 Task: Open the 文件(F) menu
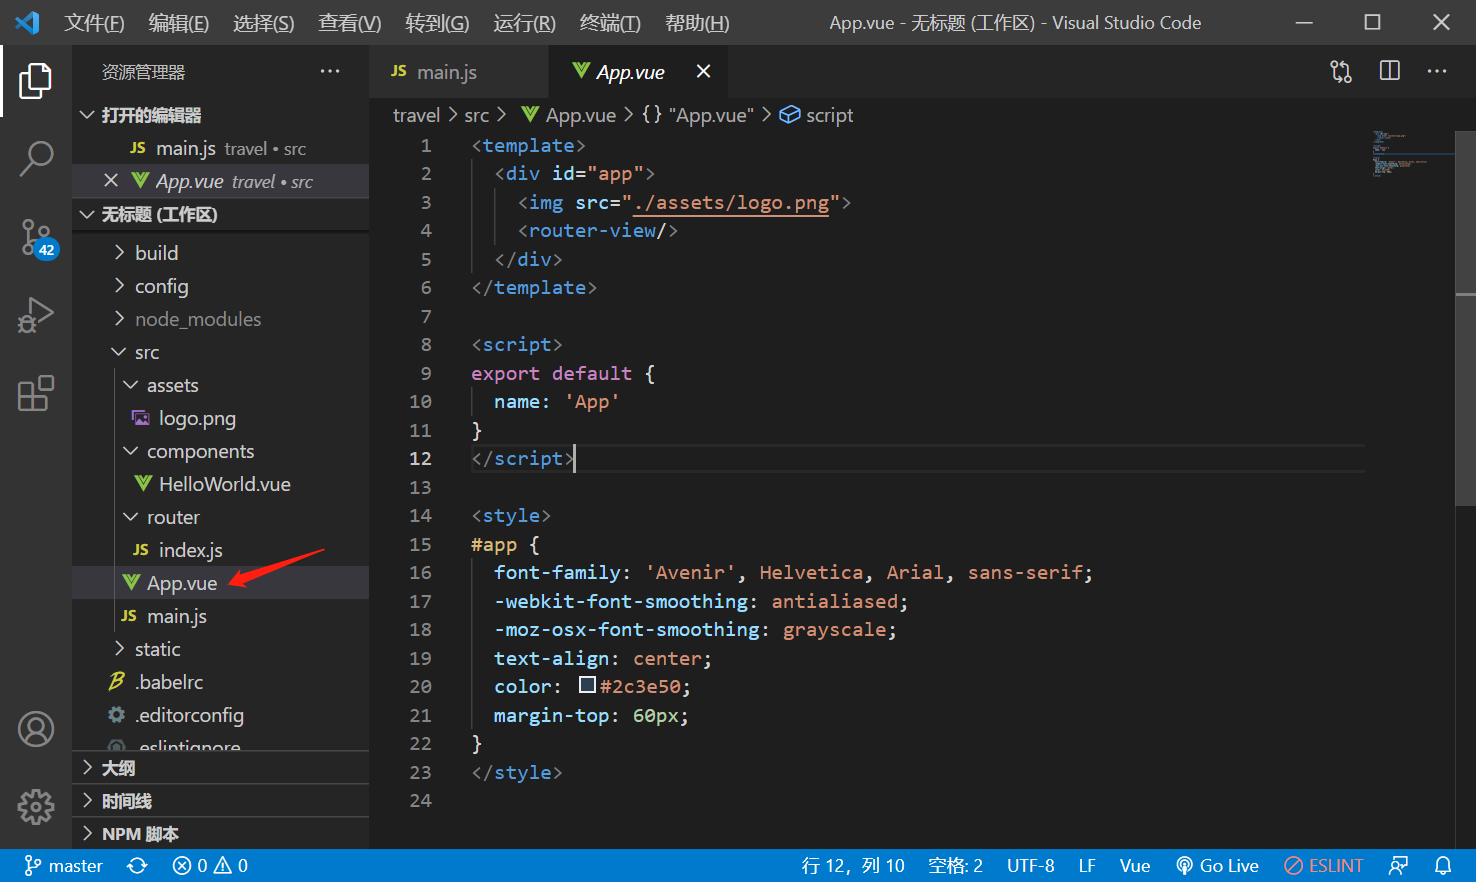(94, 23)
